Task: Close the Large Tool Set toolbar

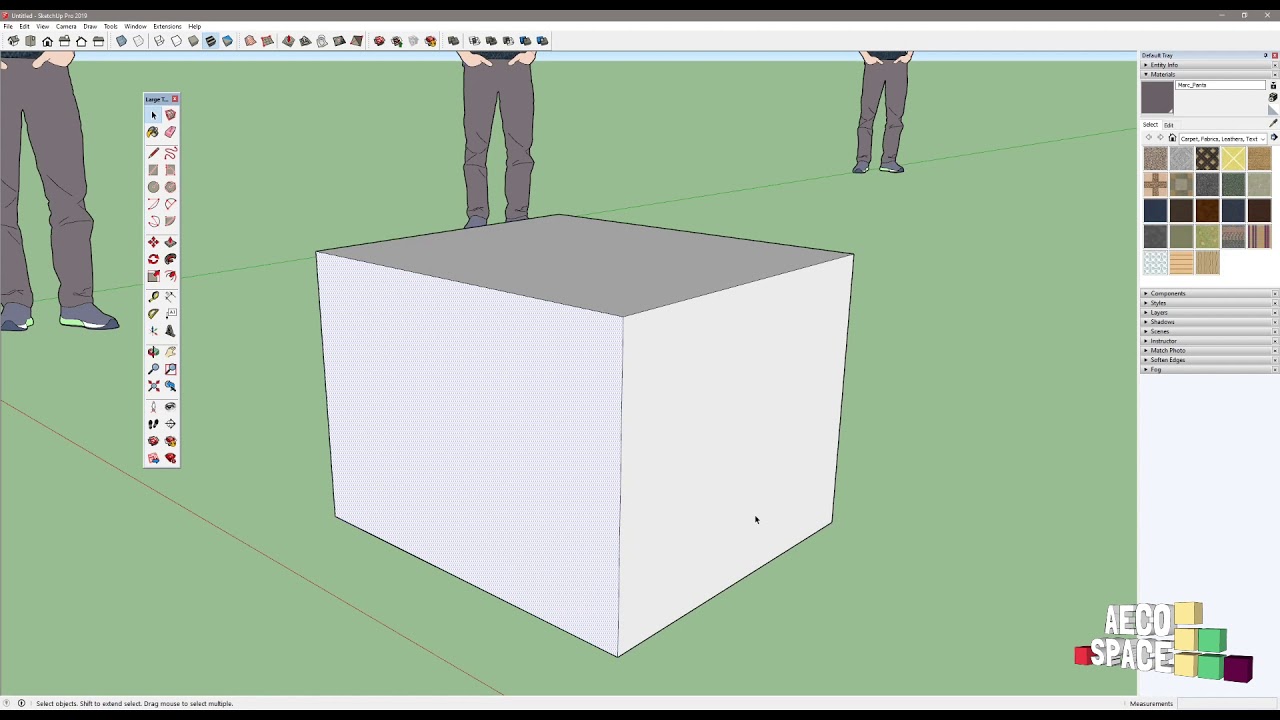Action: [x=175, y=99]
